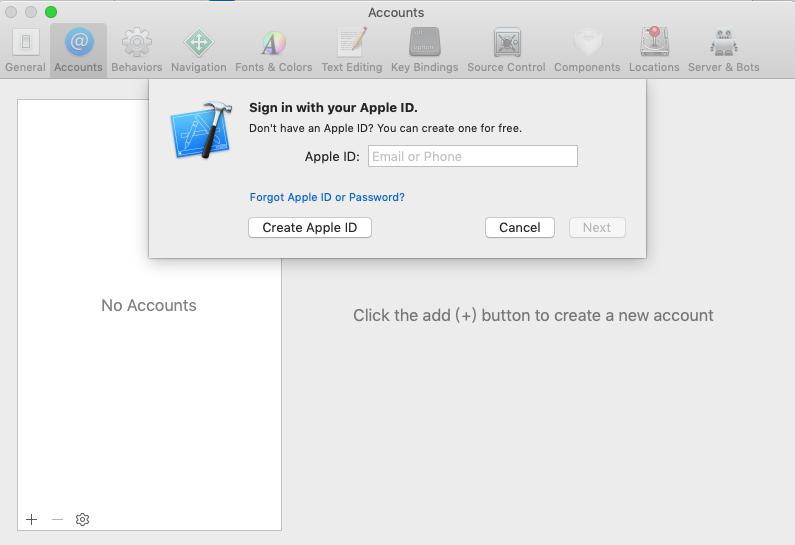Click 'Click the add (+) button' hint text

(533, 315)
